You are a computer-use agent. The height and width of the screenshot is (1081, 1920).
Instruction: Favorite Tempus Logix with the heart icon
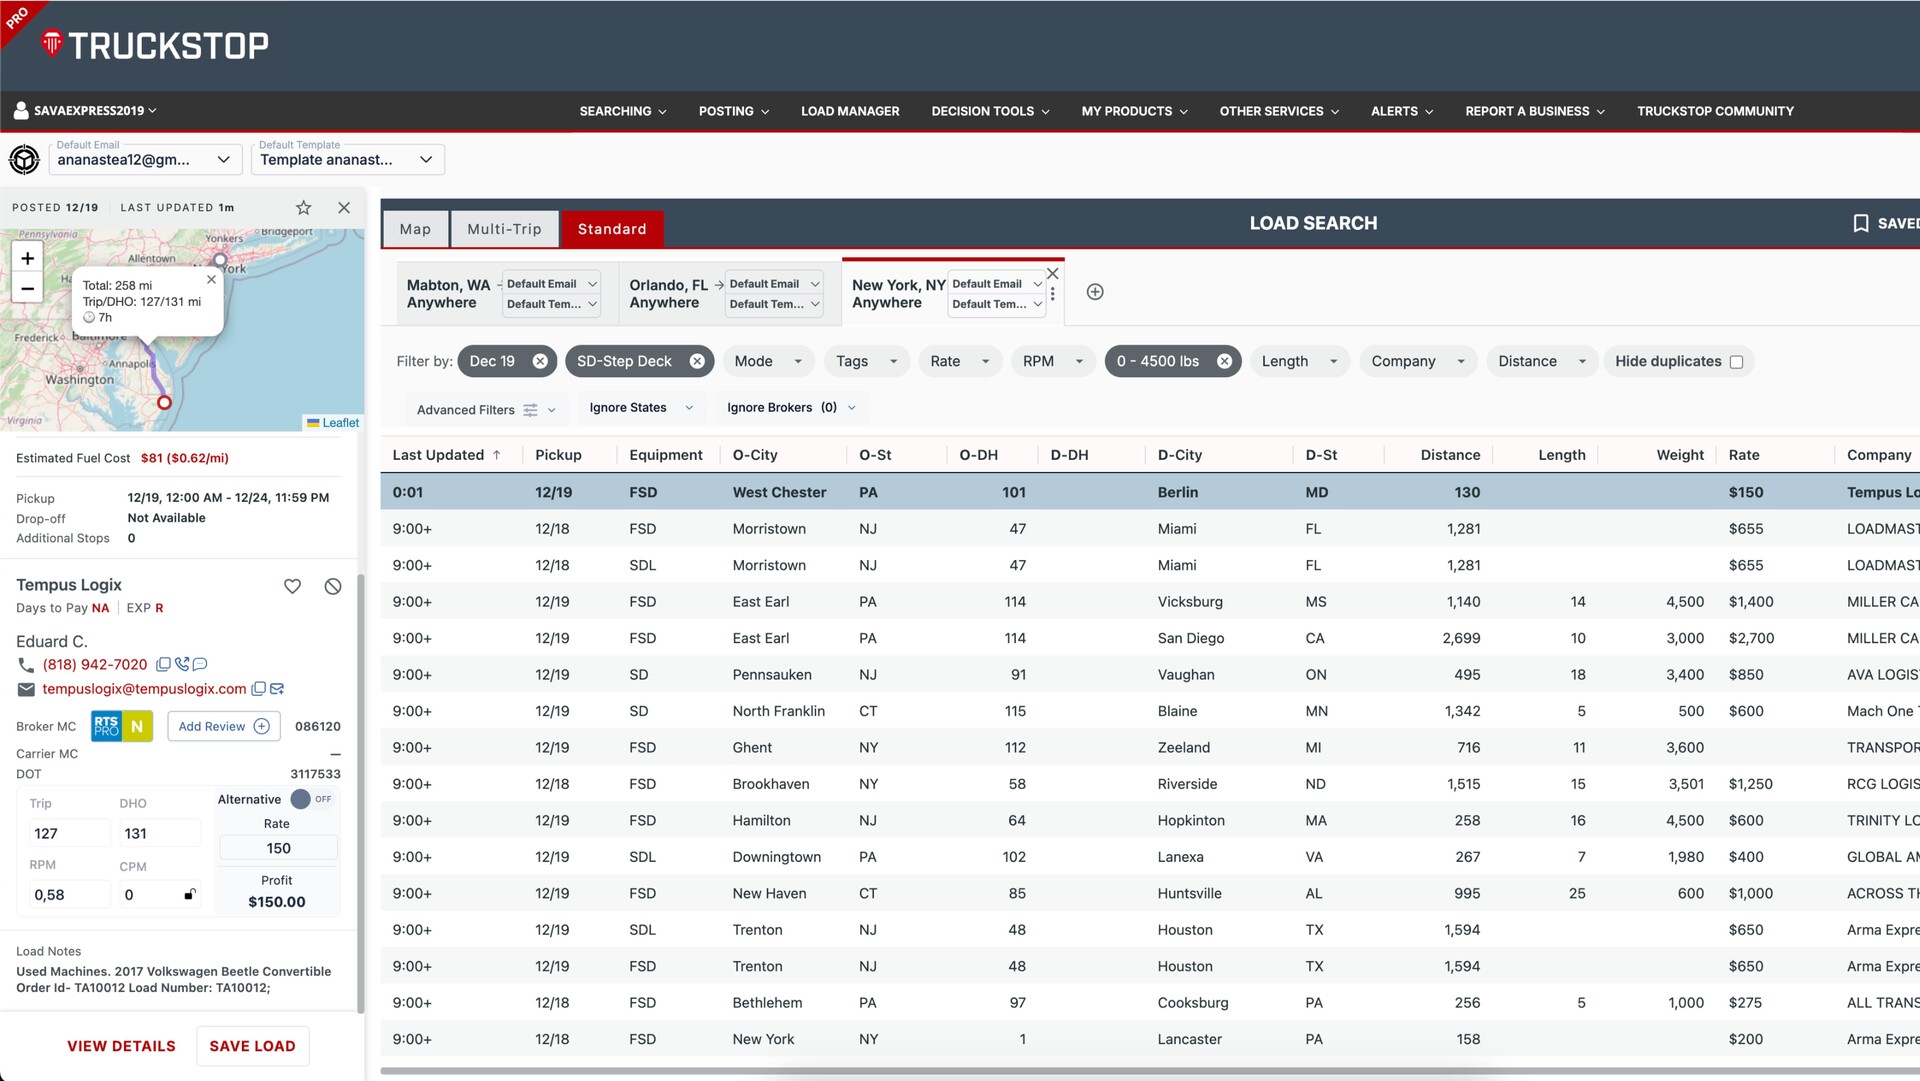tap(292, 586)
